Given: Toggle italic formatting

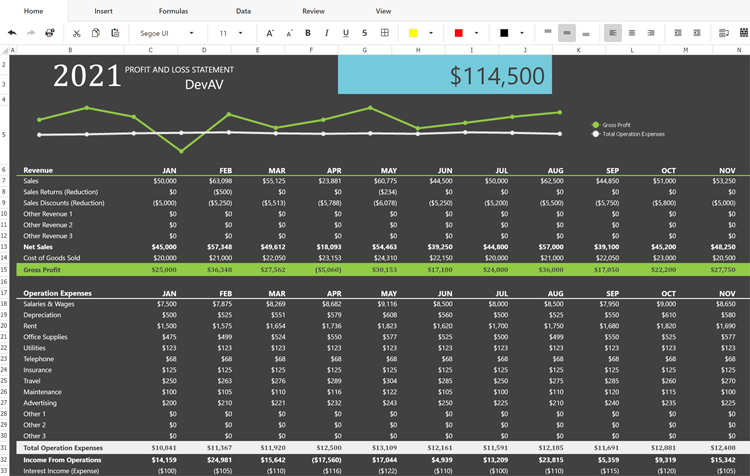Looking at the screenshot, I should [x=327, y=33].
